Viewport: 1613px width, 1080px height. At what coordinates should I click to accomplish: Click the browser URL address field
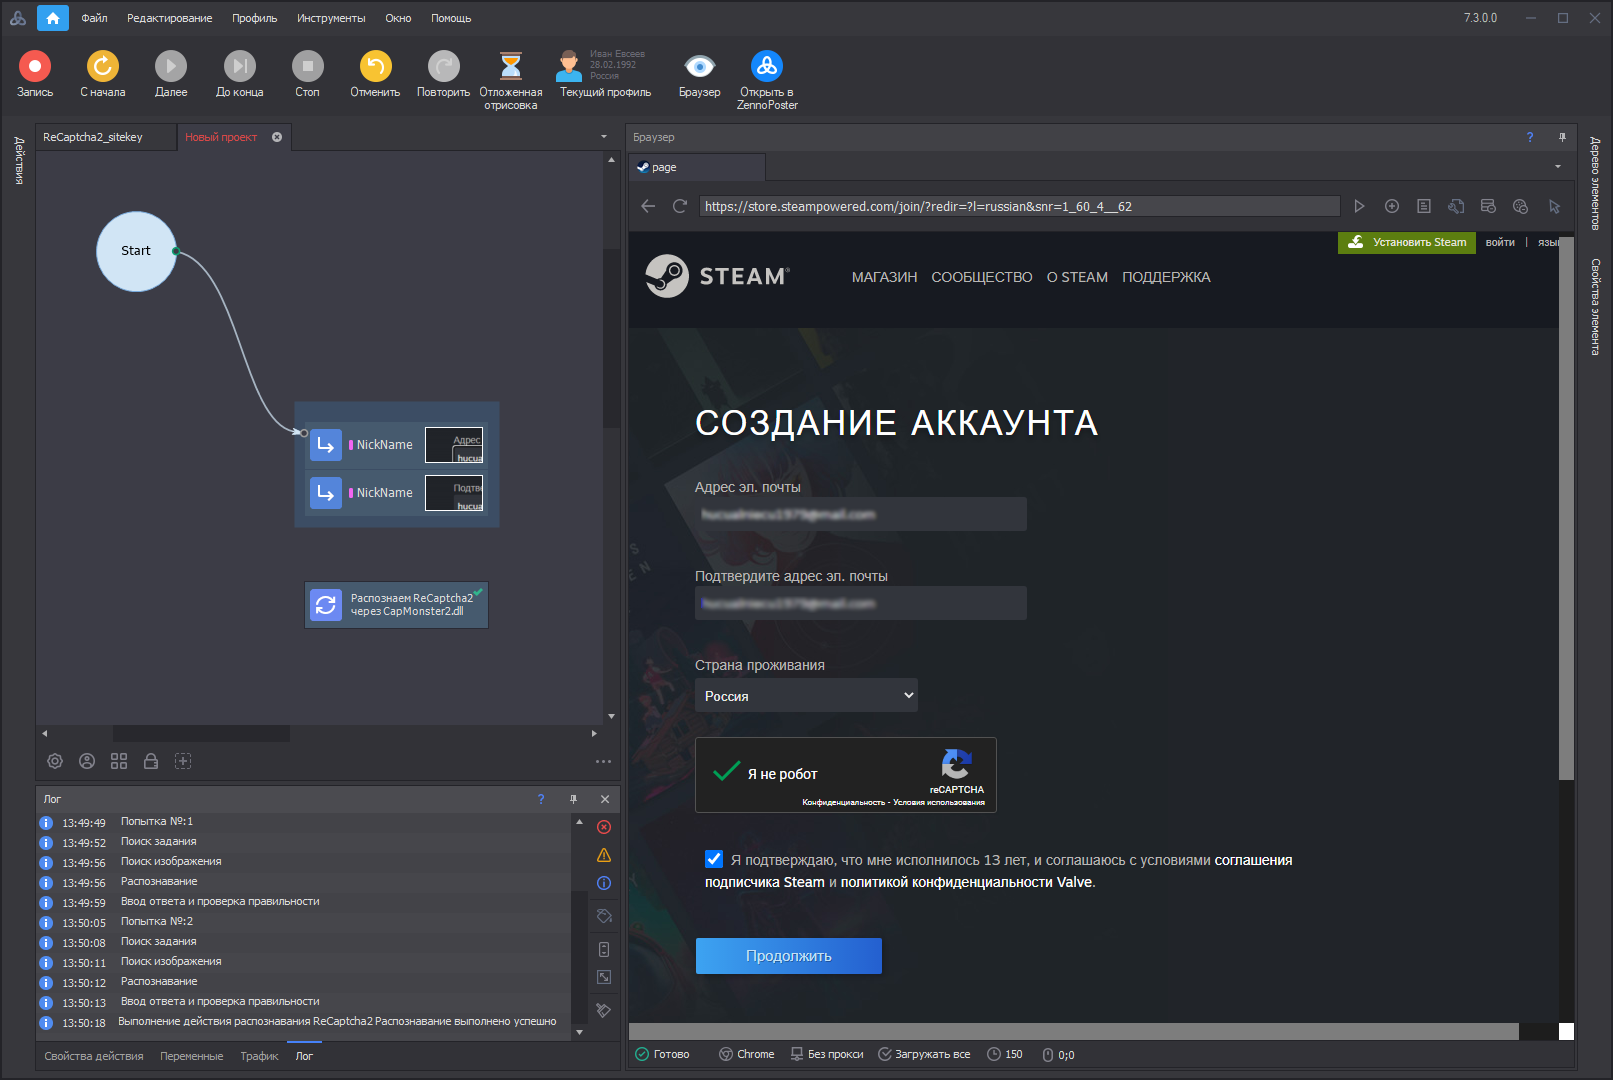pyautogui.click(x=1018, y=206)
